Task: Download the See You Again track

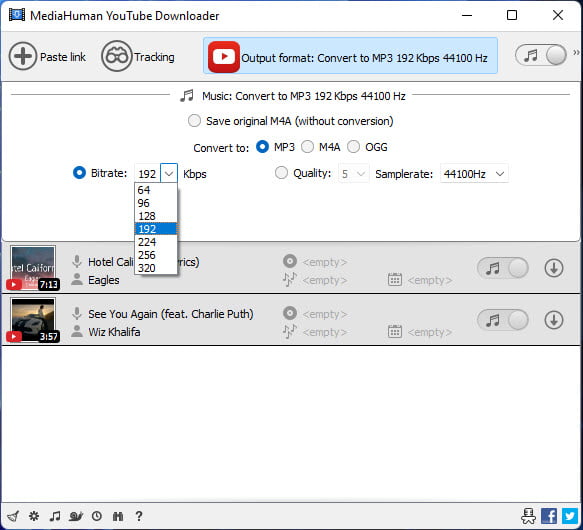Action: tap(554, 320)
